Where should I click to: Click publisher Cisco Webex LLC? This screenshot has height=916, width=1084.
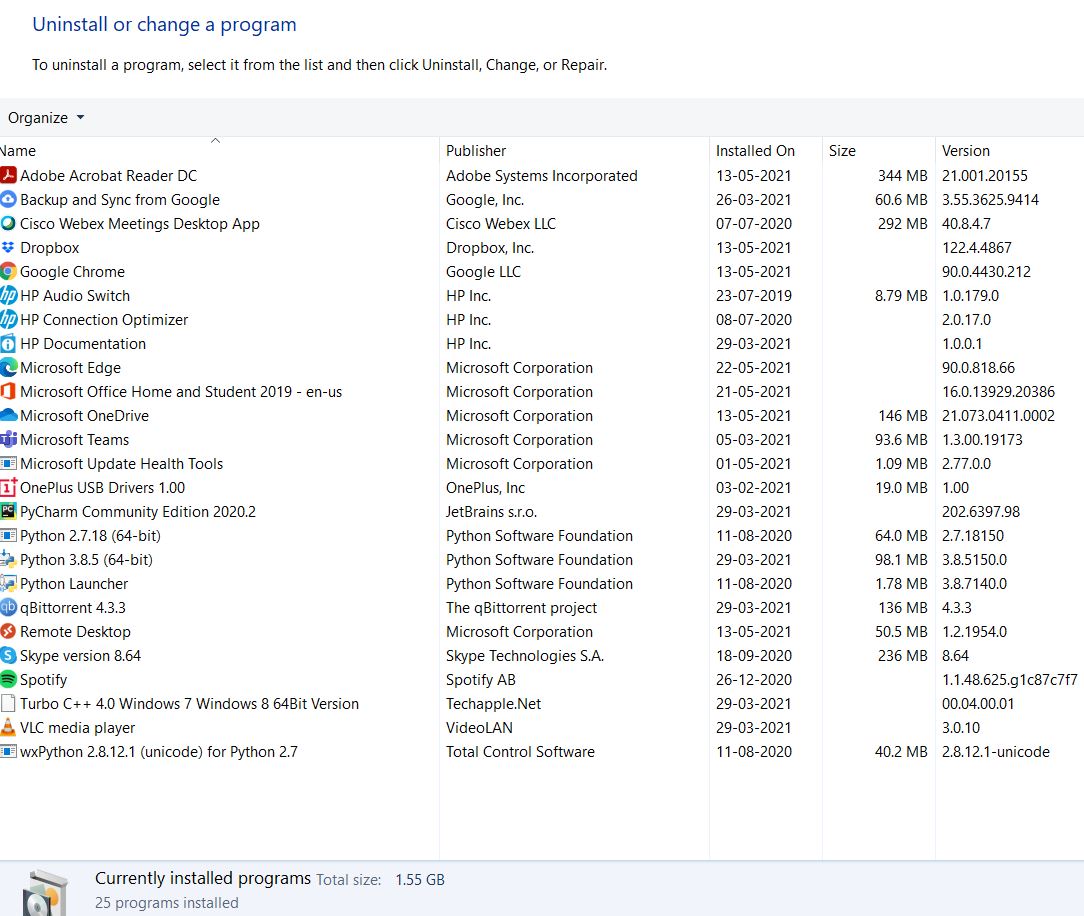pyautogui.click(x=501, y=224)
